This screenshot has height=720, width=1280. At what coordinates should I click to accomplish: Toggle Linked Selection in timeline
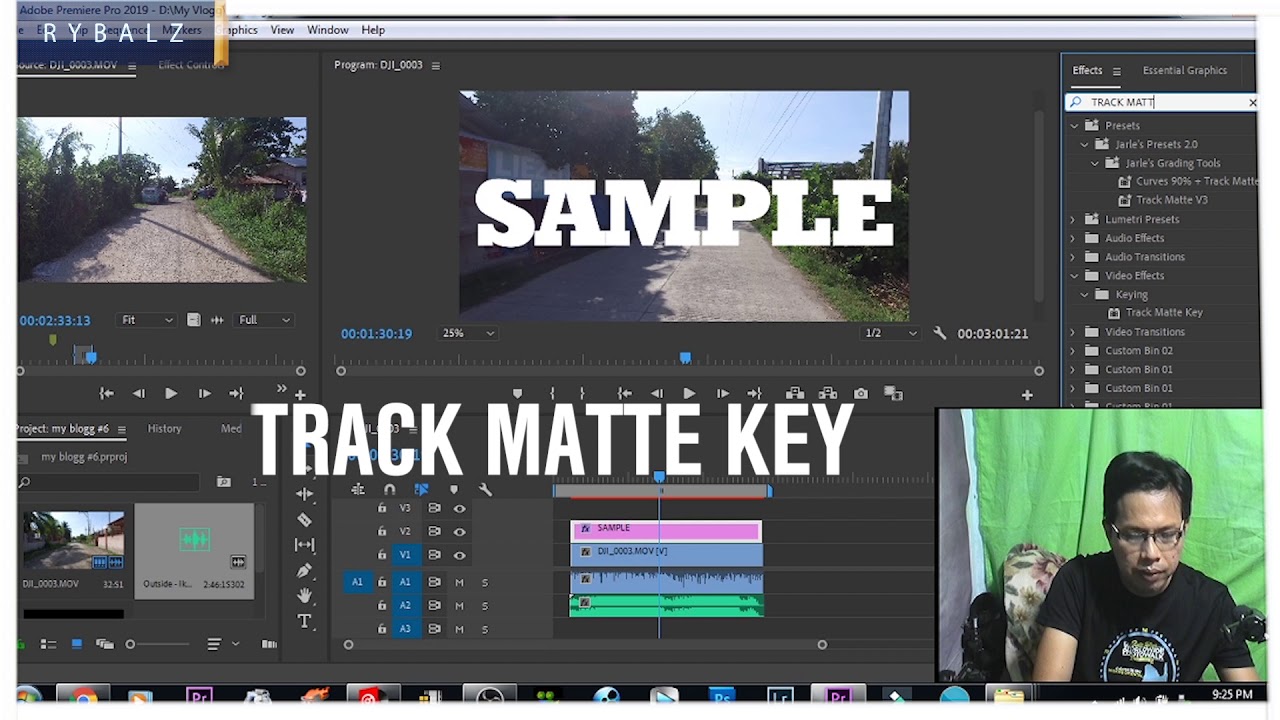point(421,489)
